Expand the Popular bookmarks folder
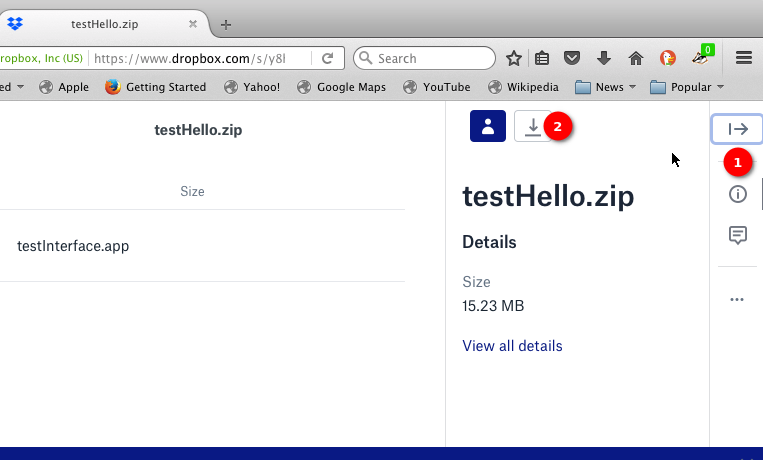Screen dimensions: 763x460 pos(686,87)
